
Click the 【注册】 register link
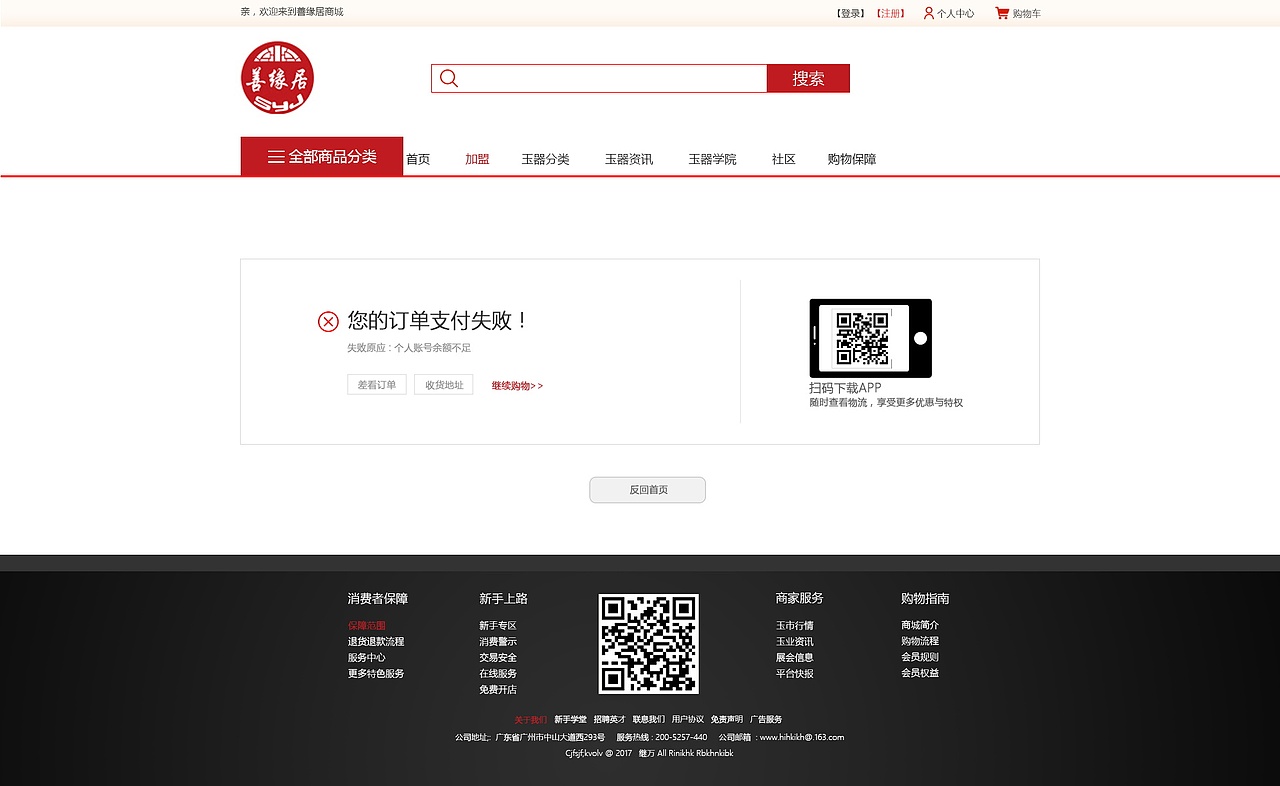coord(889,13)
